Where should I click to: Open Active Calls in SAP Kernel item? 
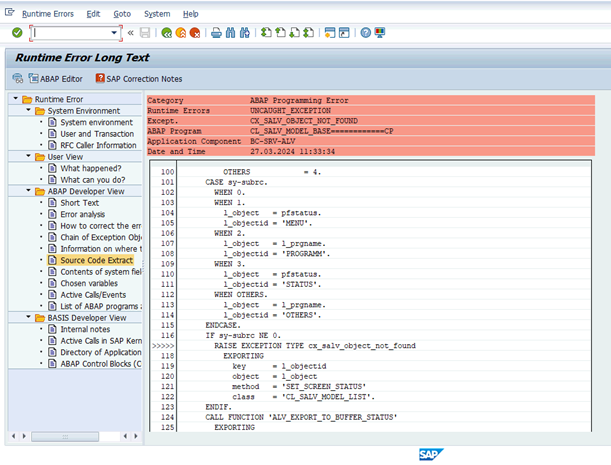coord(101,341)
